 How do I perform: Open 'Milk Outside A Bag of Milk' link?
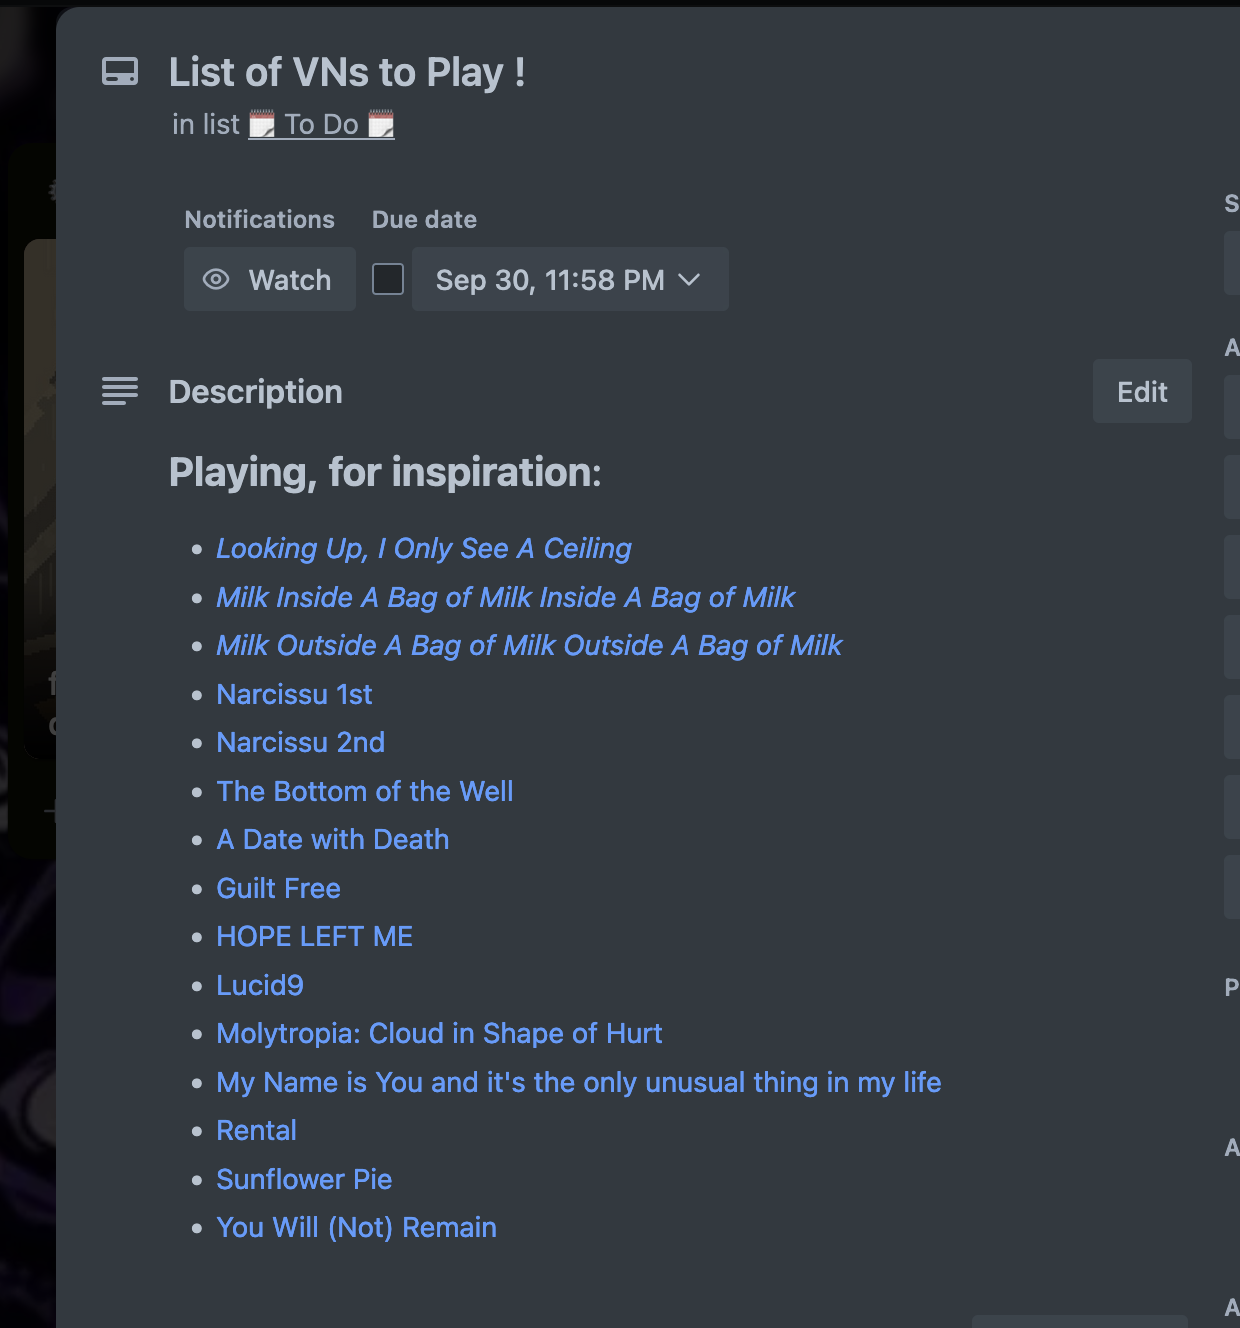click(x=529, y=645)
